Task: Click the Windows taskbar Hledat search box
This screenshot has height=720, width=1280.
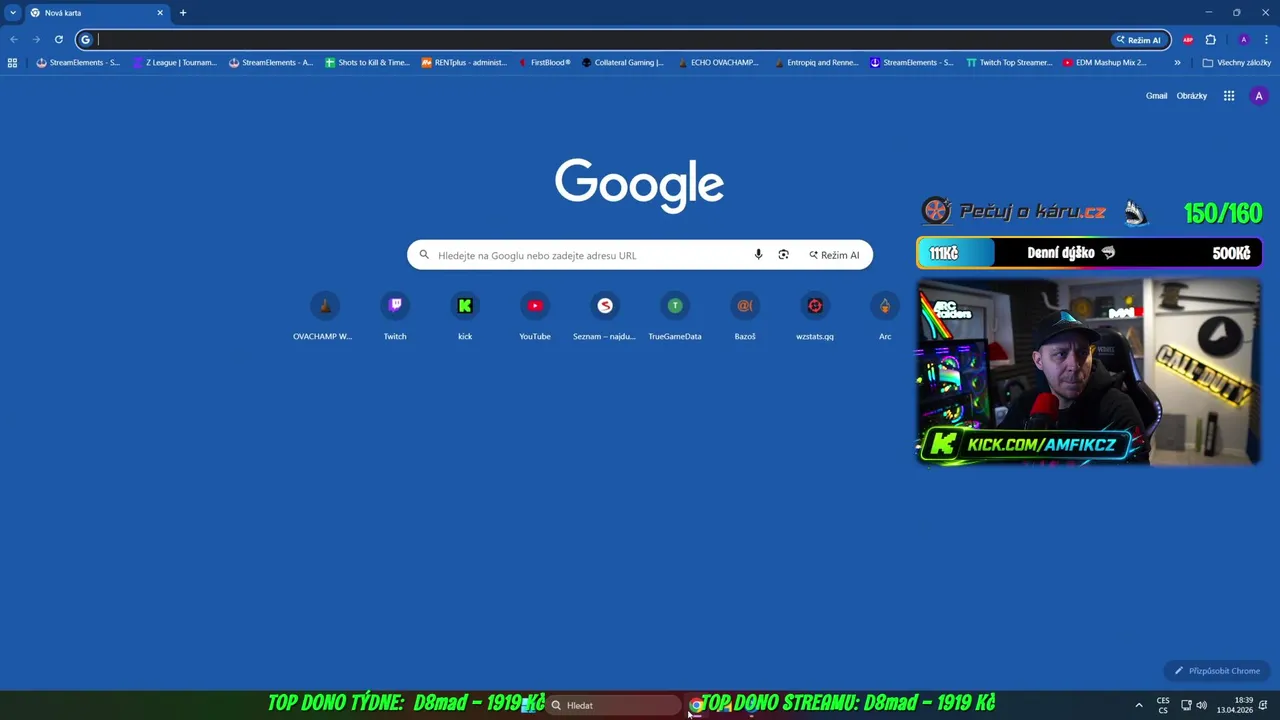Action: [613, 705]
